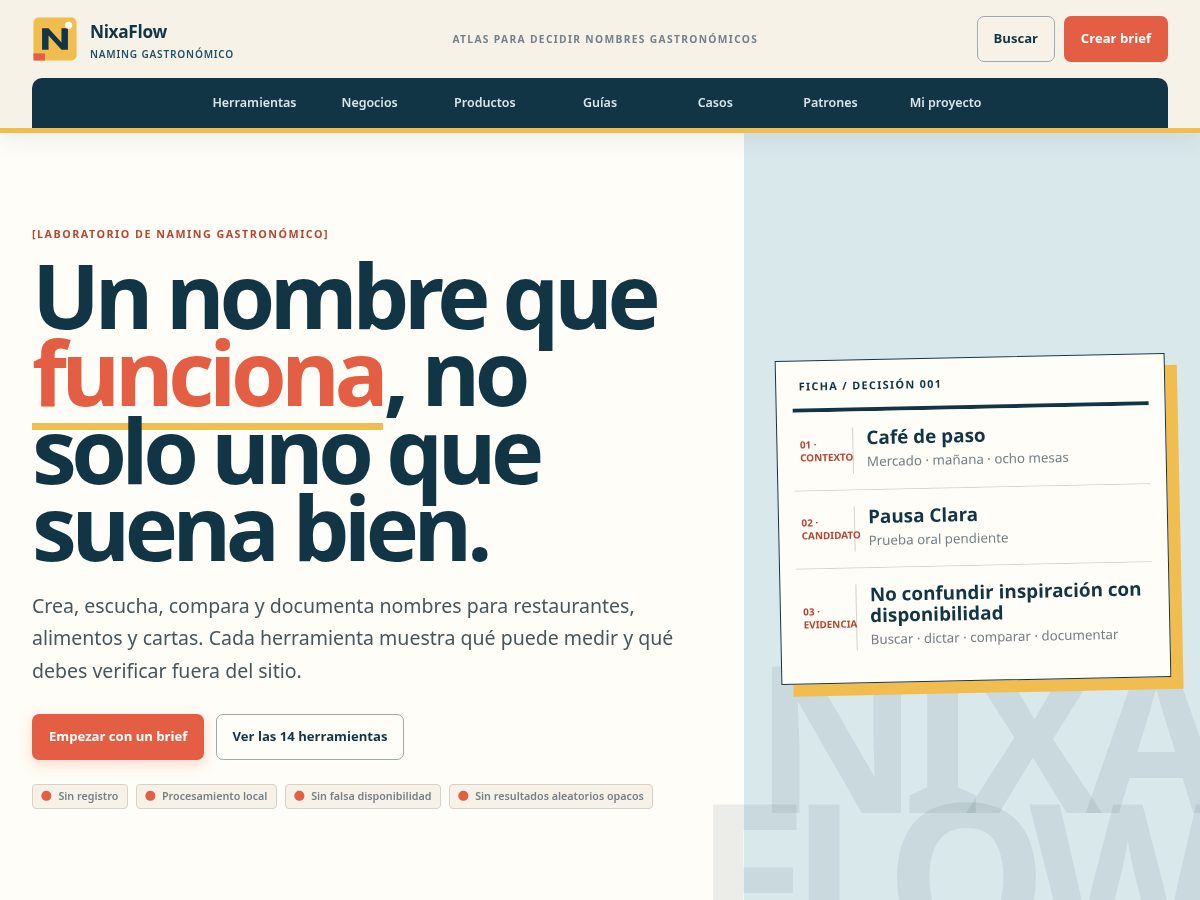Click Prueba oral pendiente text

click(938, 539)
